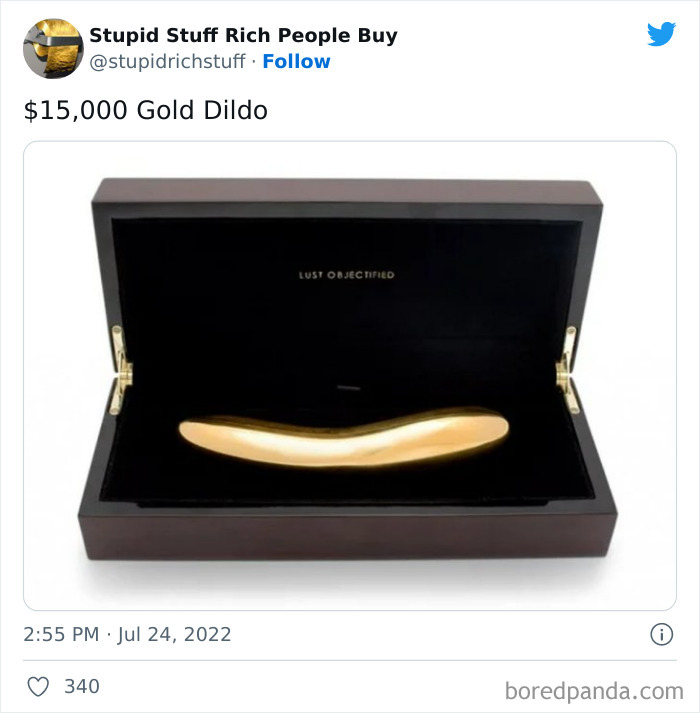The width and height of the screenshot is (700, 713).
Task: Click the small mark on velvet above the gold item
Action: tap(349, 388)
